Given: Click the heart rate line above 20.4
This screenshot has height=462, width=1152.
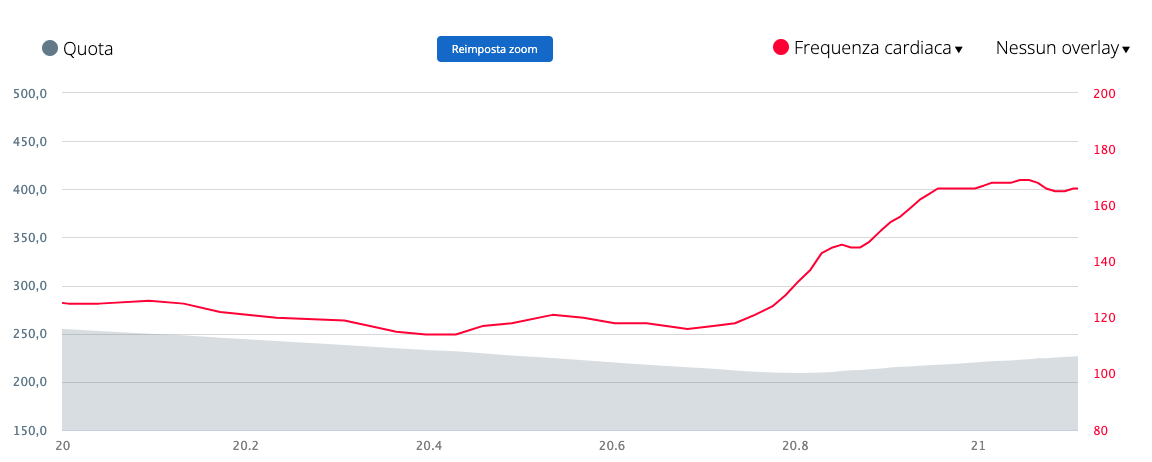Looking at the screenshot, I should [x=428, y=334].
